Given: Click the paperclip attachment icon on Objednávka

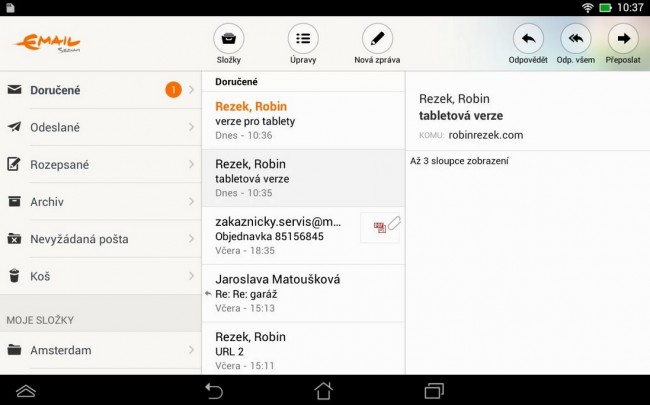Looking at the screenshot, I should tap(394, 223).
